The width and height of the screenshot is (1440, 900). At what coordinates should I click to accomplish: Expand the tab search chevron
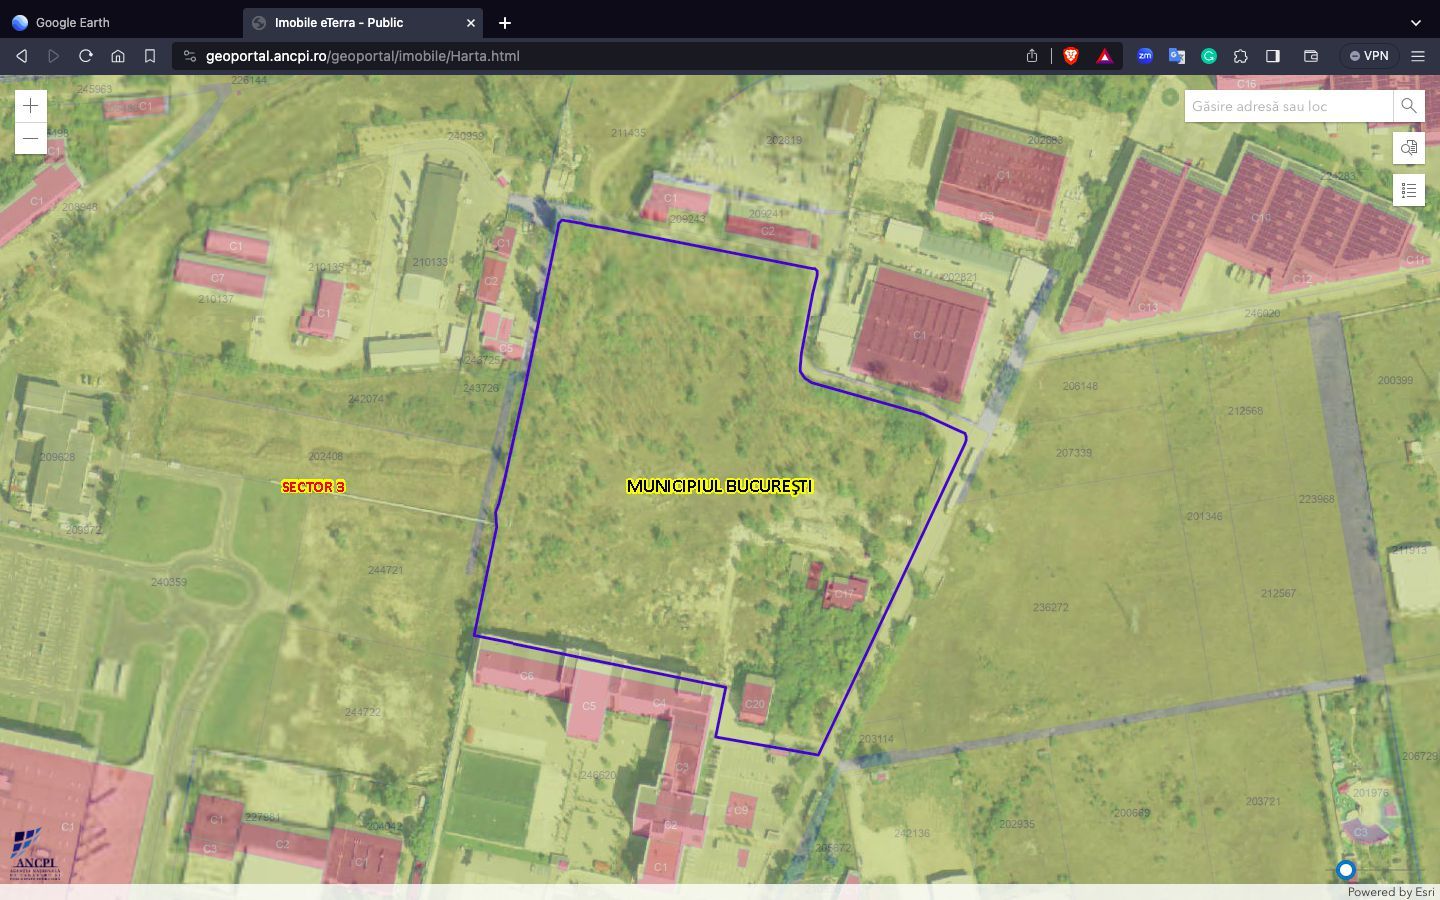pos(1415,22)
